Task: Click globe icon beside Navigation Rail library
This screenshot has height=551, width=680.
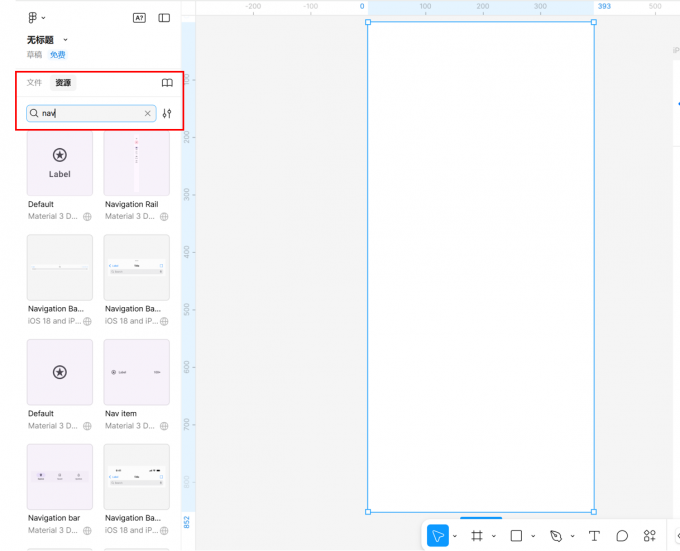Action: pos(164,216)
